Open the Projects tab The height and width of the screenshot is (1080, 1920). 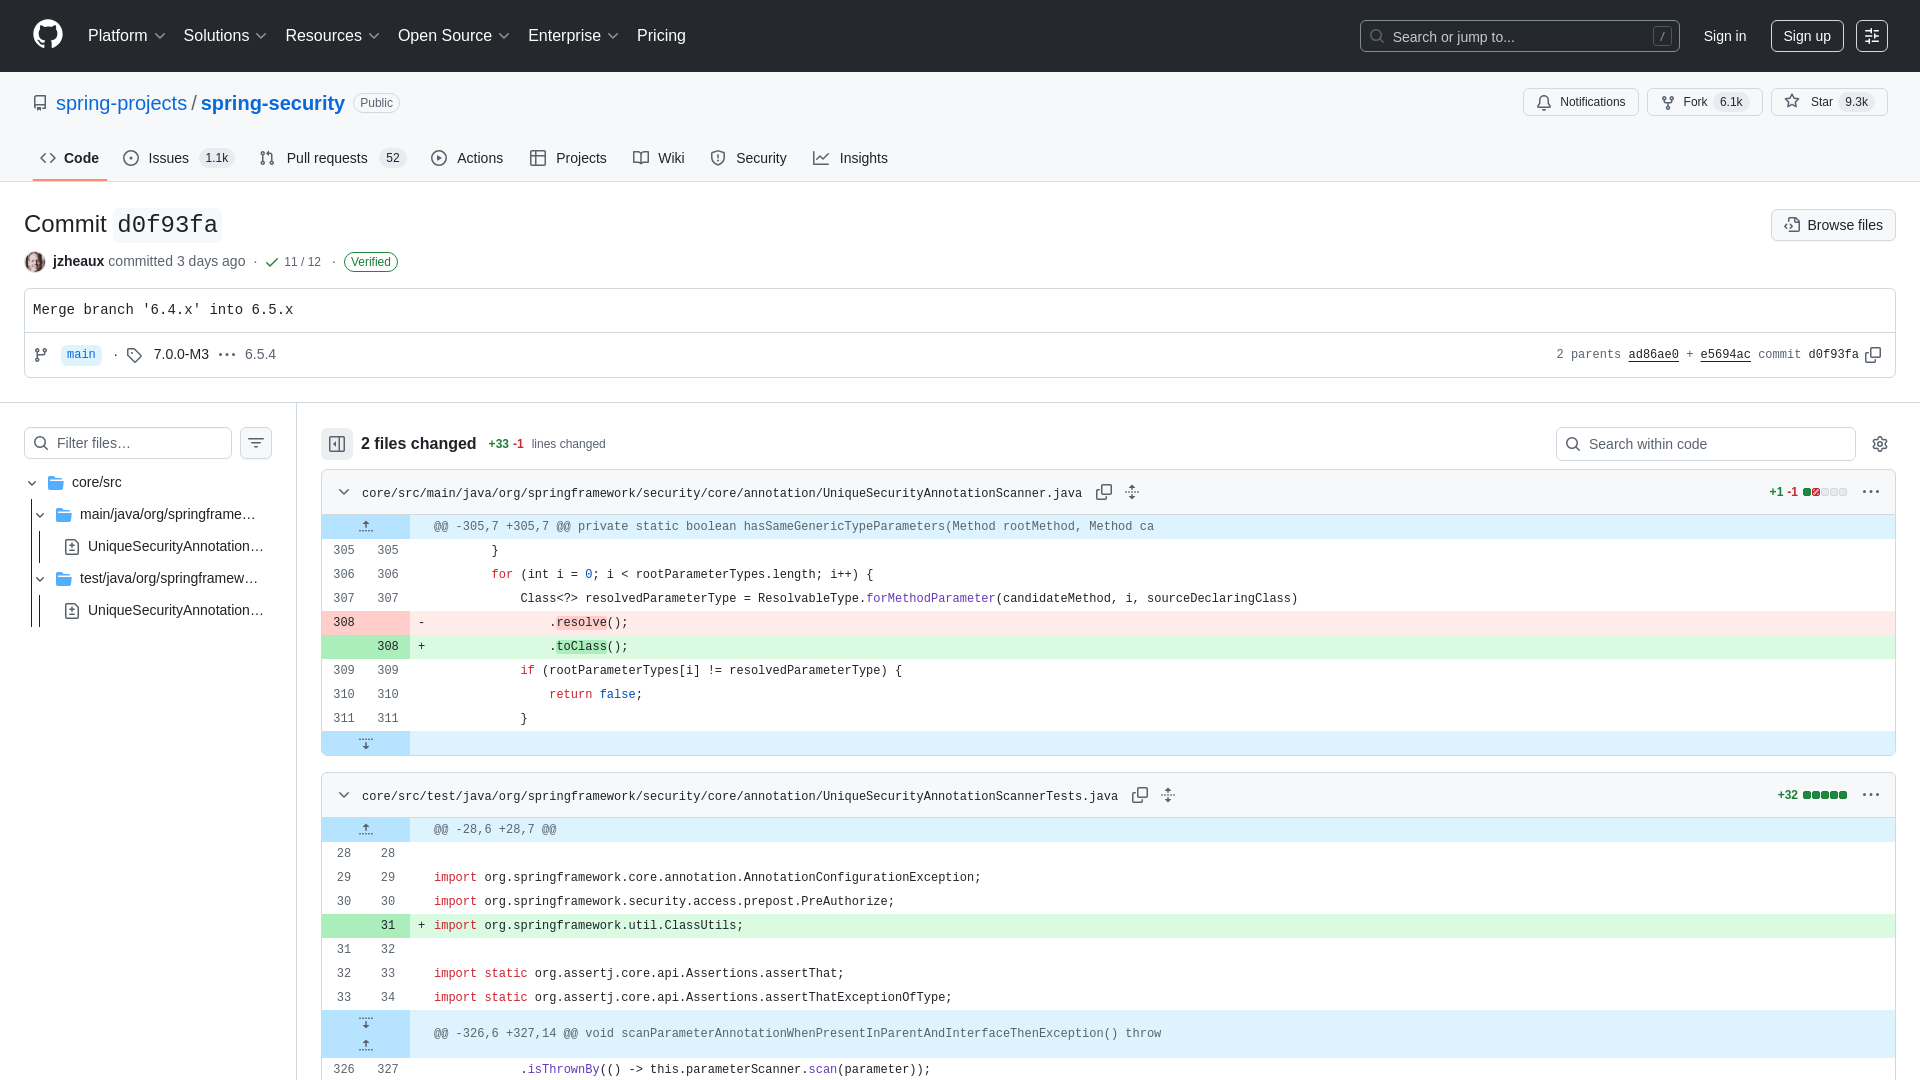point(568,158)
